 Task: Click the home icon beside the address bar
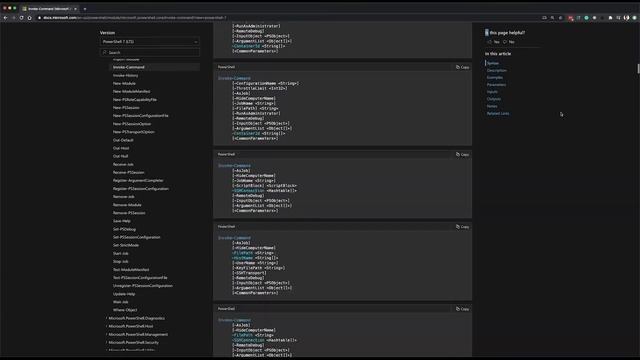(x=29, y=18)
